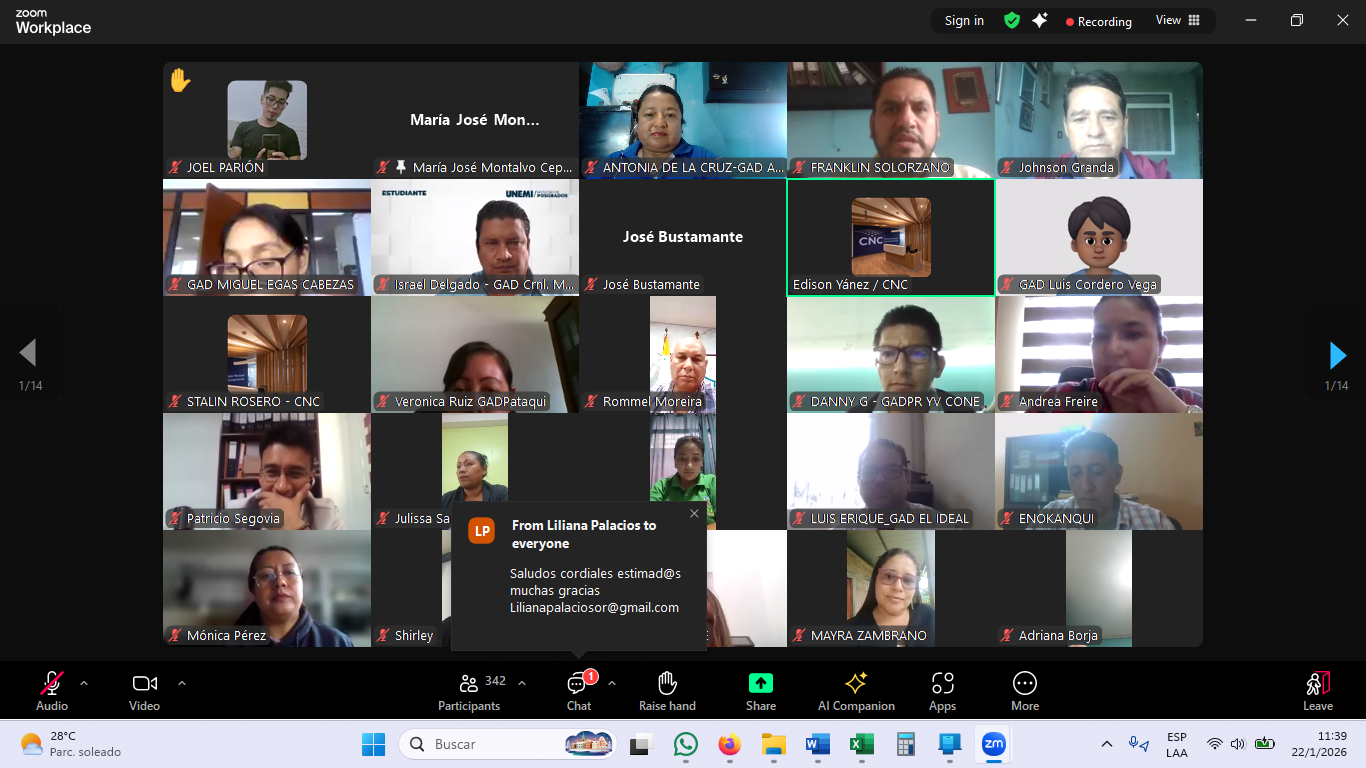Open WhatsApp from the taskbar
The height and width of the screenshot is (768, 1366).
(x=685, y=745)
